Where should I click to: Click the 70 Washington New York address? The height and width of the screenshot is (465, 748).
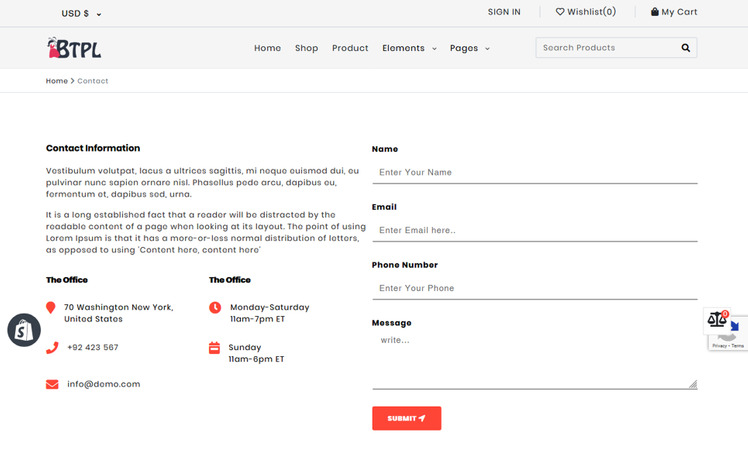[119, 313]
